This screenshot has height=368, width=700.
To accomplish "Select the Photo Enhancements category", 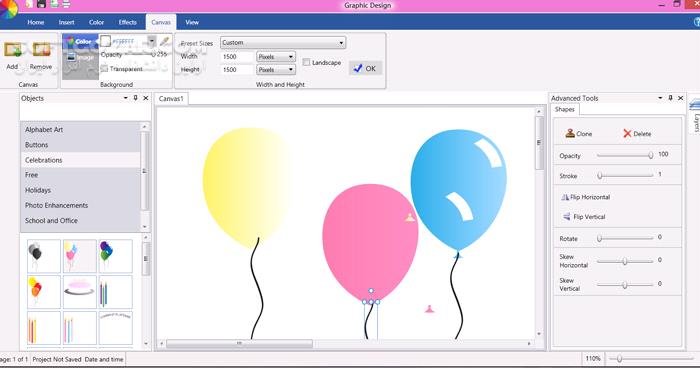I will pos(80,205).
